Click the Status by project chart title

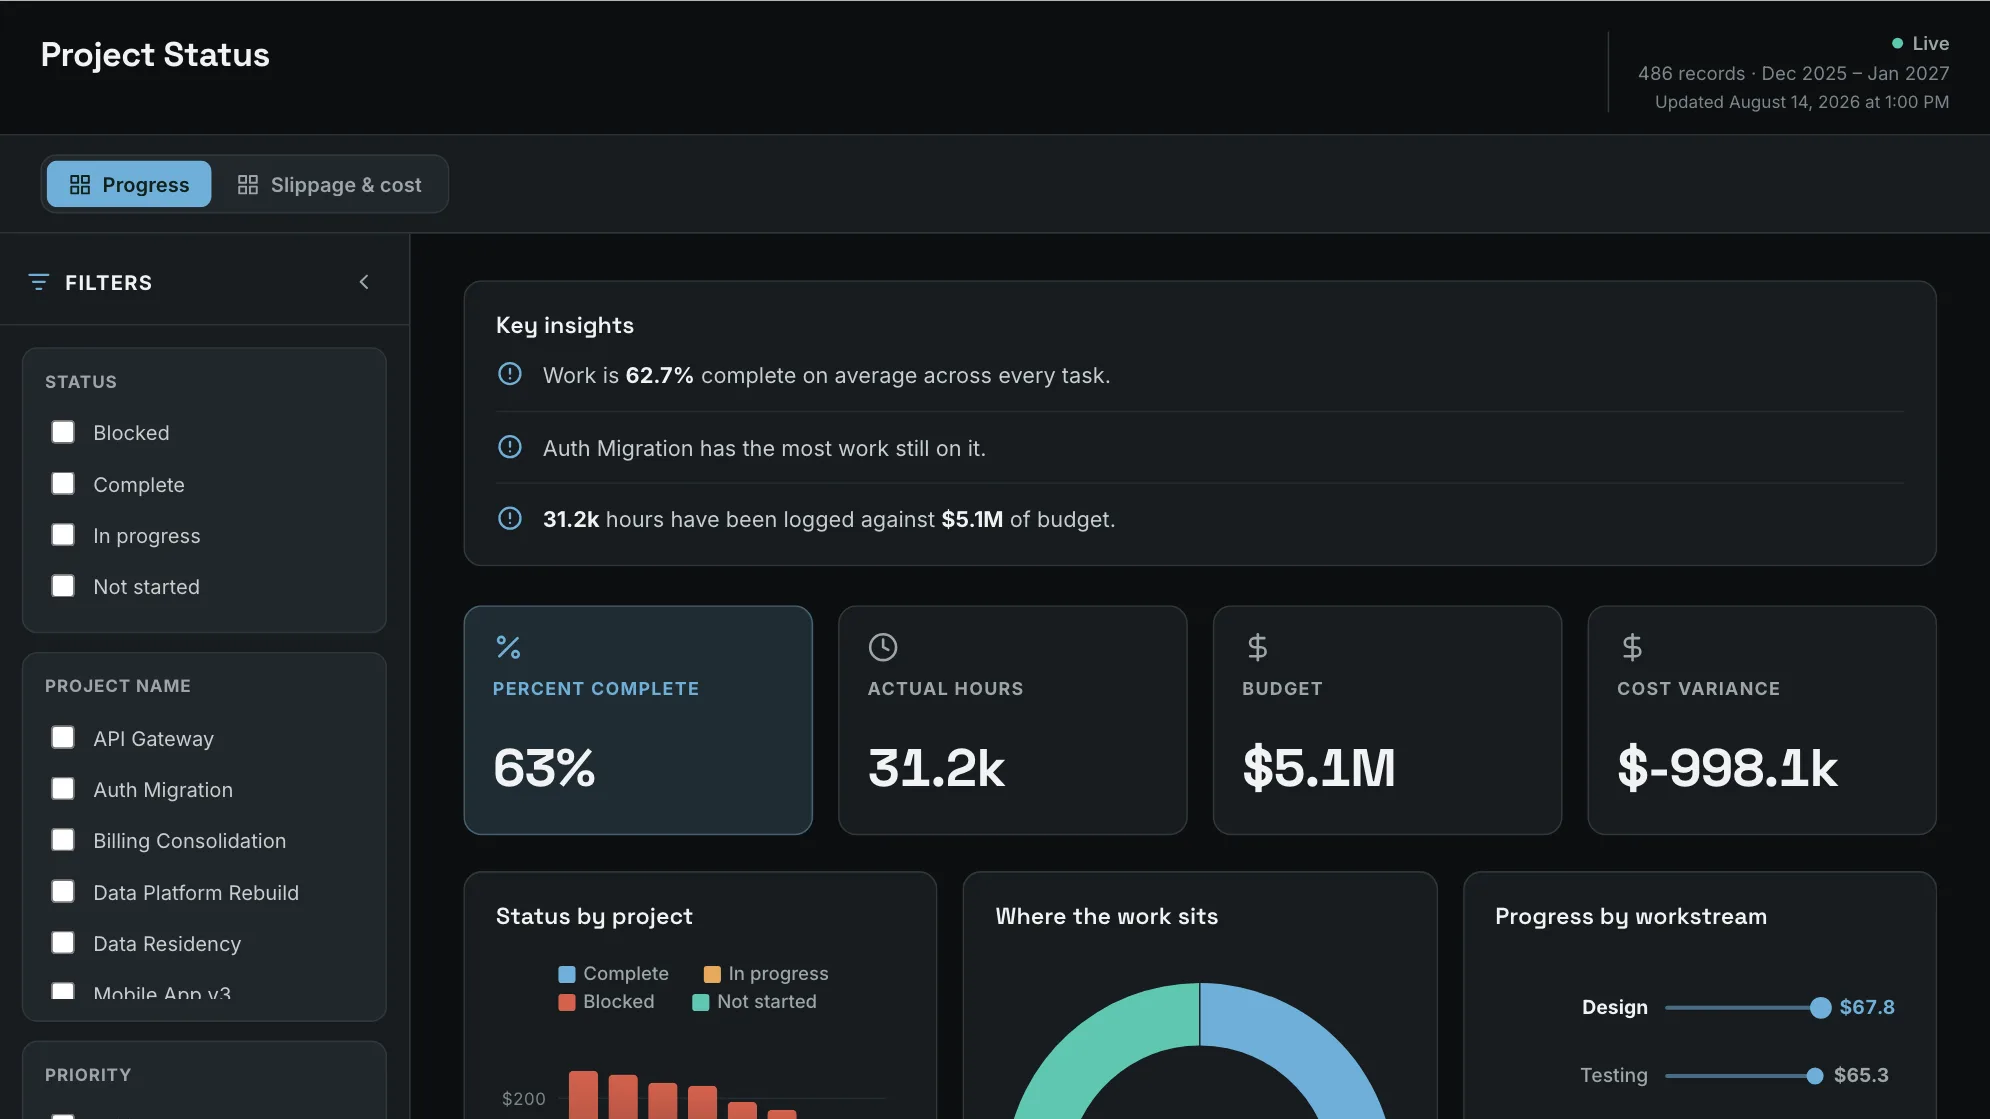pyautogui.click(x=594, y=916)
